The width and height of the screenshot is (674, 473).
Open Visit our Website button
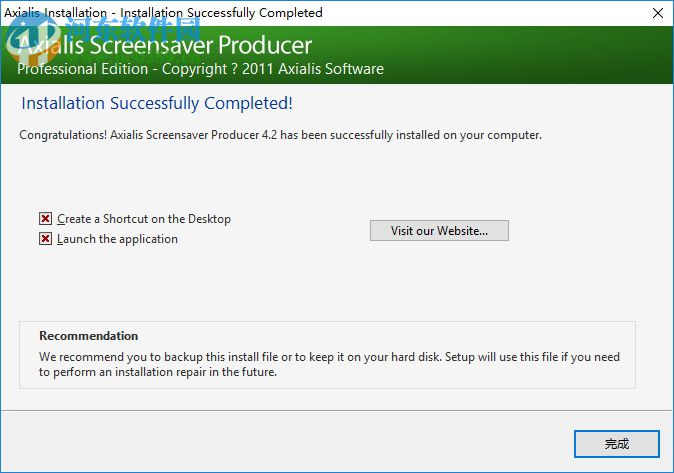coord(439,230)
